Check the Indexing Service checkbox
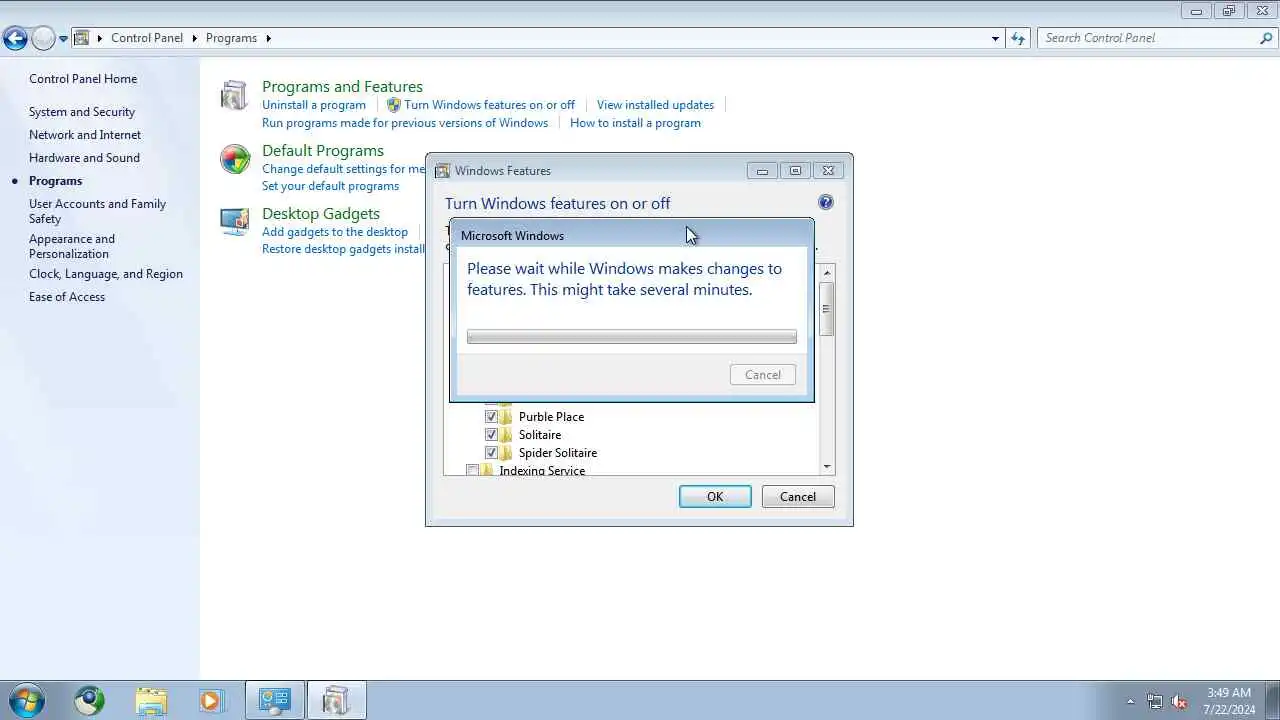Screen dimensions: 1280x720 point(472,470)
